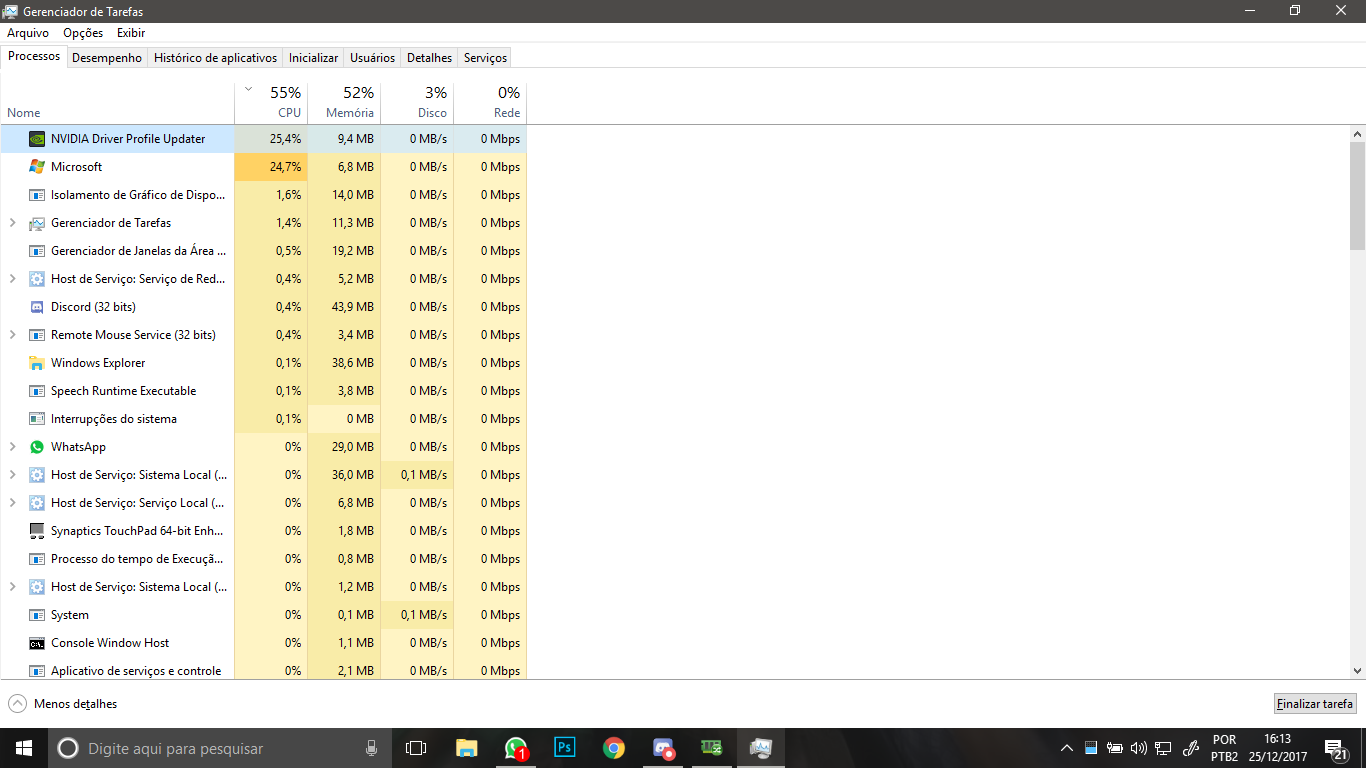This screenshot has height=768, width=1366.
Task: Switch to the Usuários tab
Action: click(x=372, y=58)
